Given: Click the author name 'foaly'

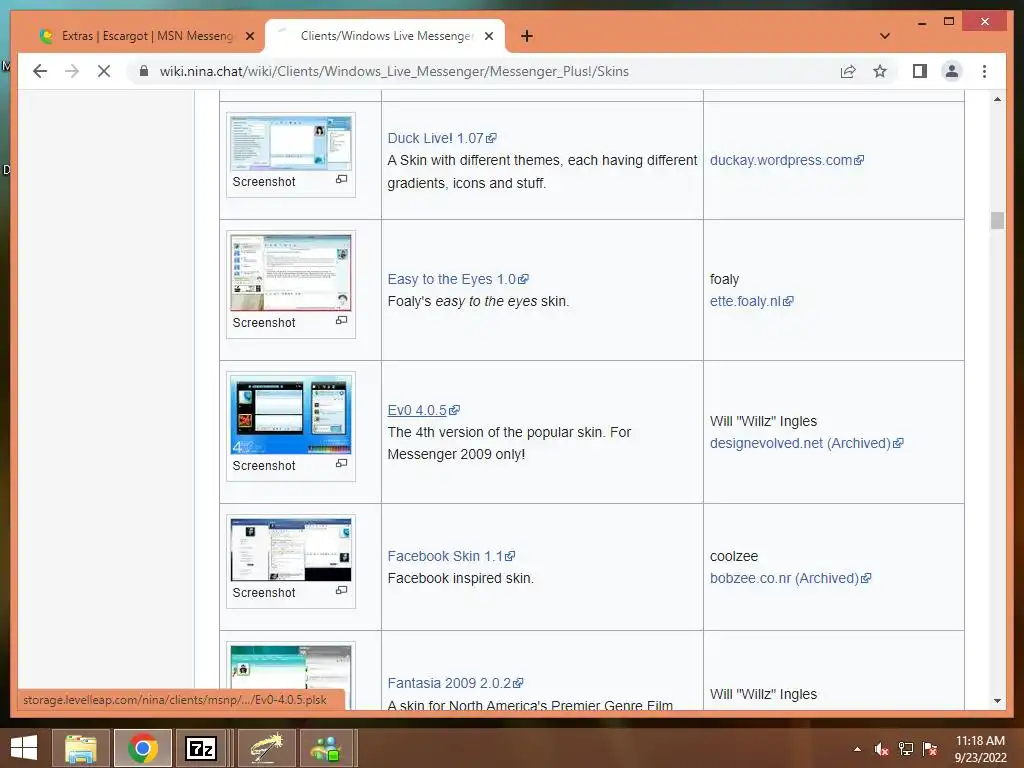Looking at the screenshot, I should (724, 279).
